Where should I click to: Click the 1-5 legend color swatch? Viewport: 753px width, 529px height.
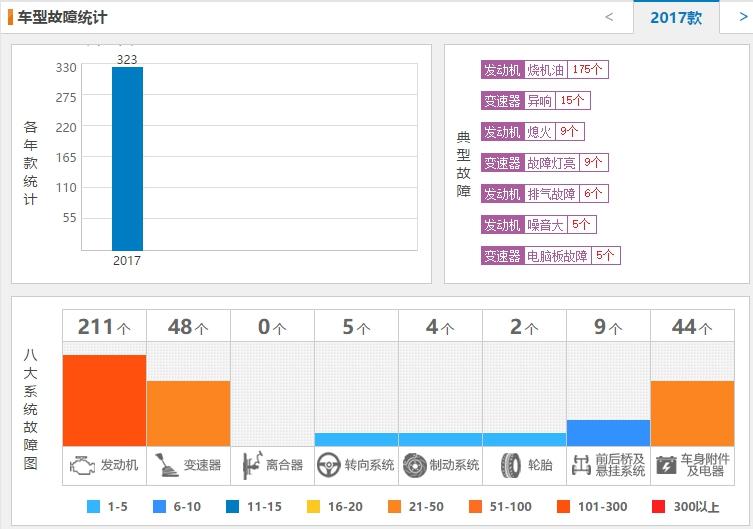[x=93, y=506]
